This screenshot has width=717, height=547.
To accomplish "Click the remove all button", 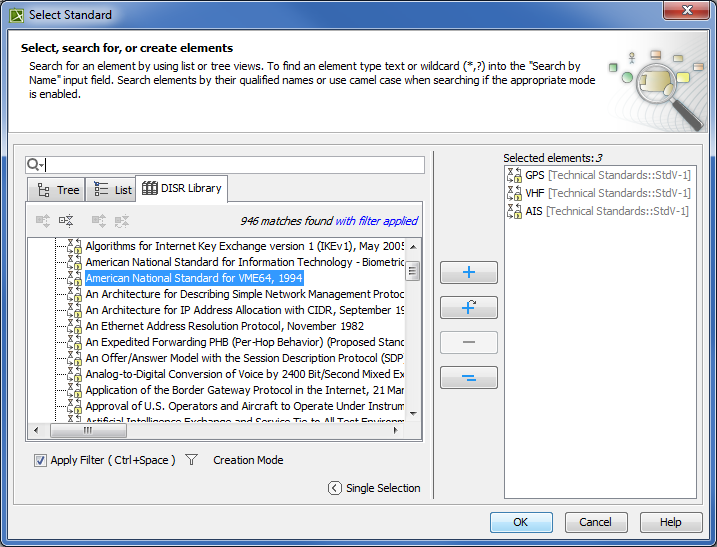I will click(x=469, y=377).
